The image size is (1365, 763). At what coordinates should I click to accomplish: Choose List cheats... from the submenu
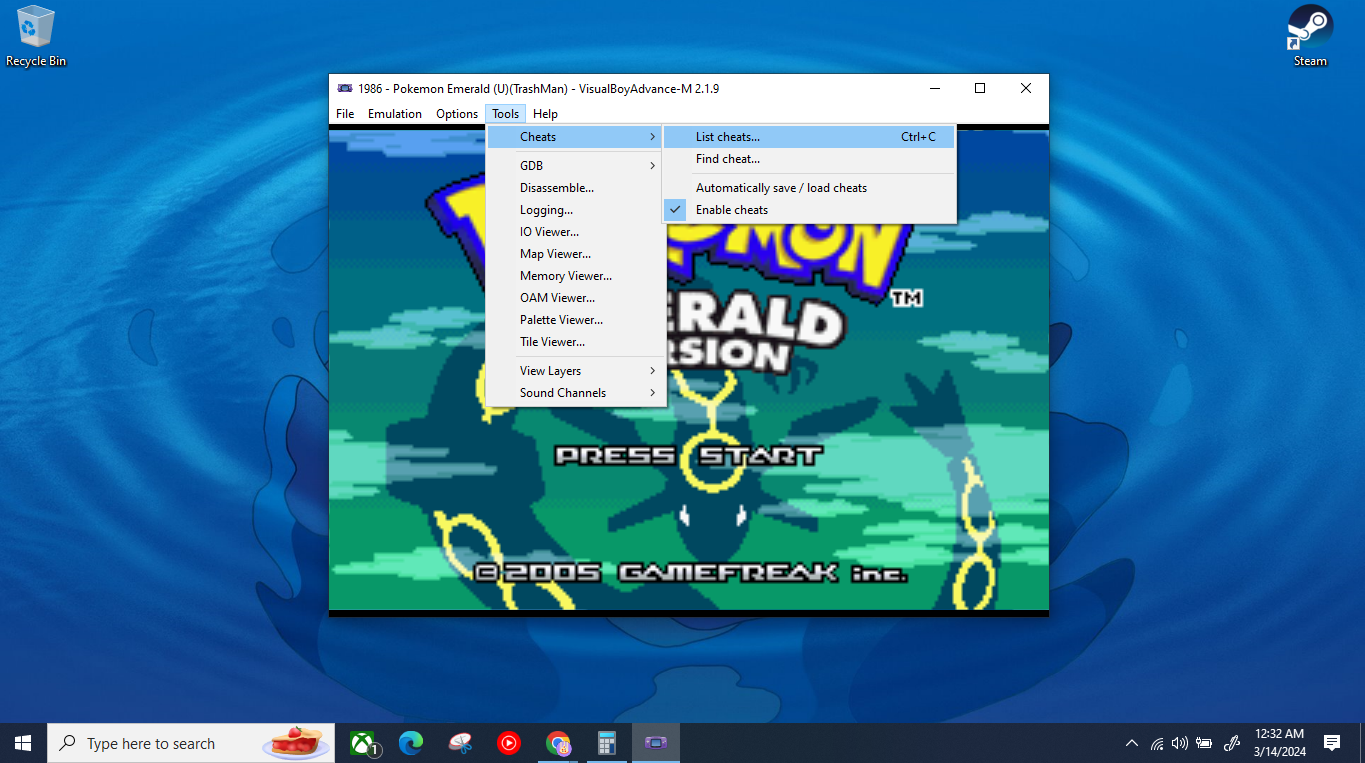[x=809, y=137]
